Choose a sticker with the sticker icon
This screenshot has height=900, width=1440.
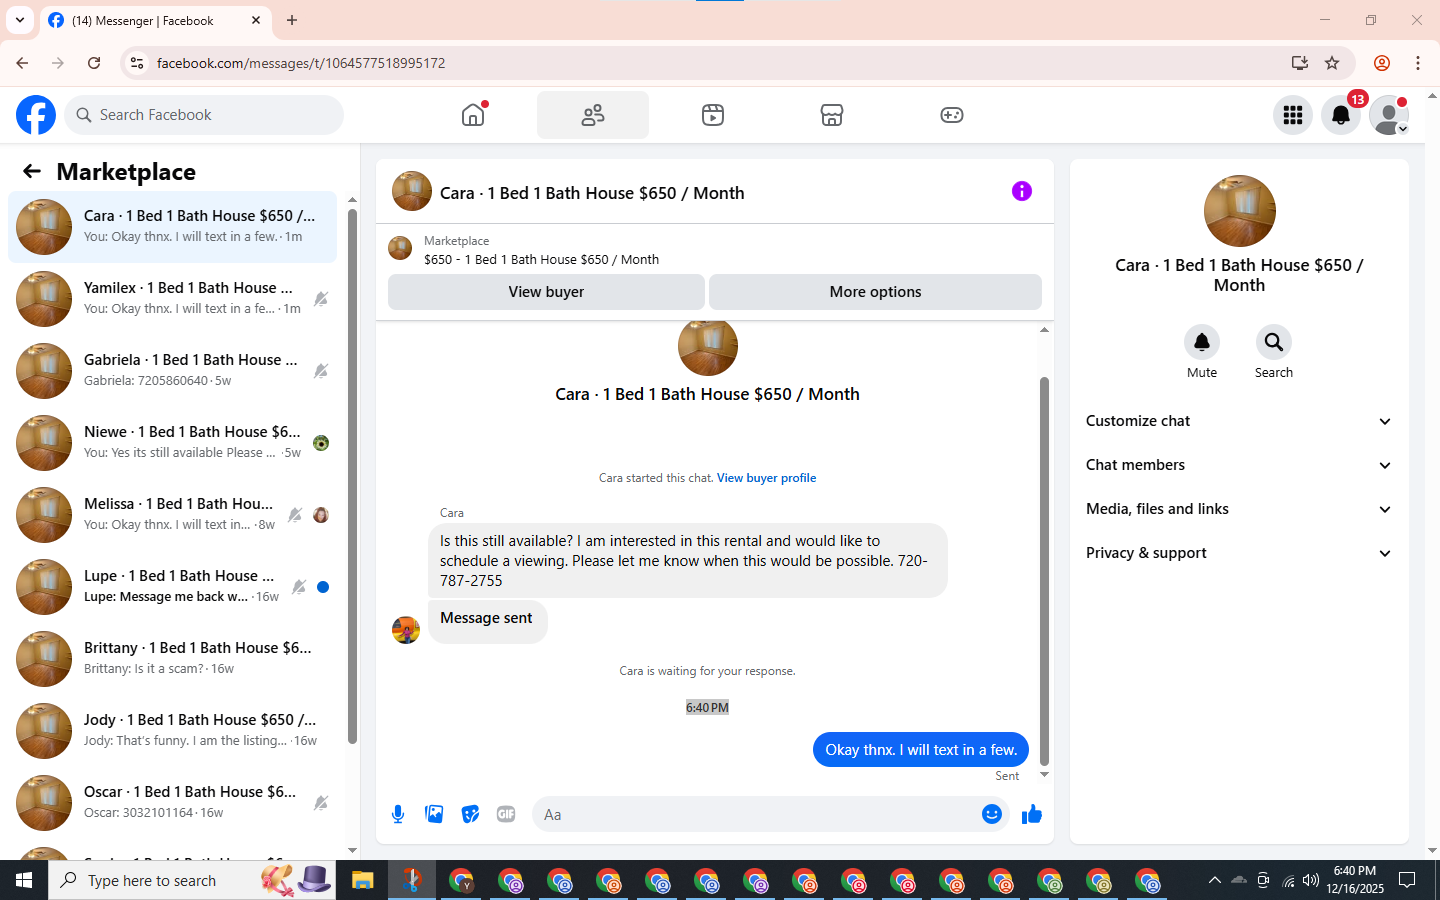[x=470, y=814]
